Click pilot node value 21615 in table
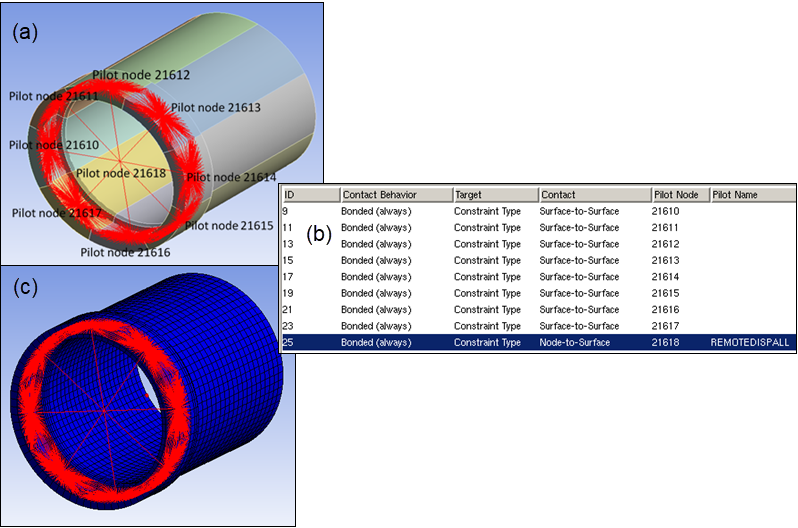 point(665,293)
